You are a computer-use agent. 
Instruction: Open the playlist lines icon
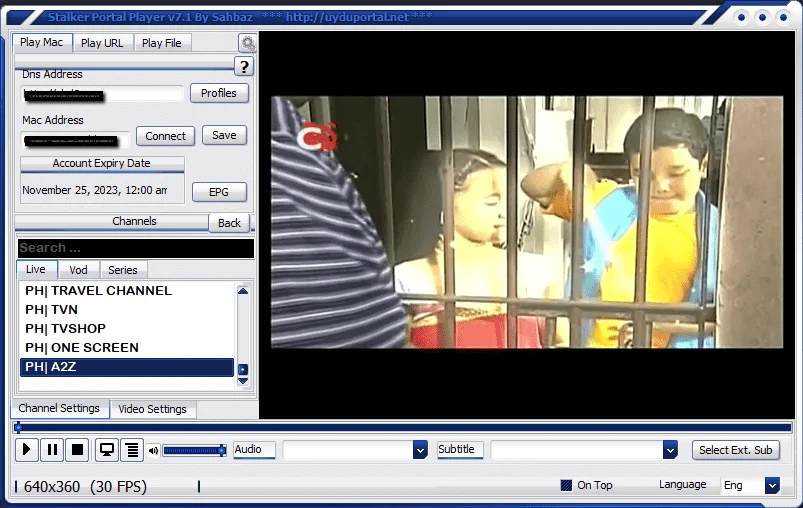132,450
